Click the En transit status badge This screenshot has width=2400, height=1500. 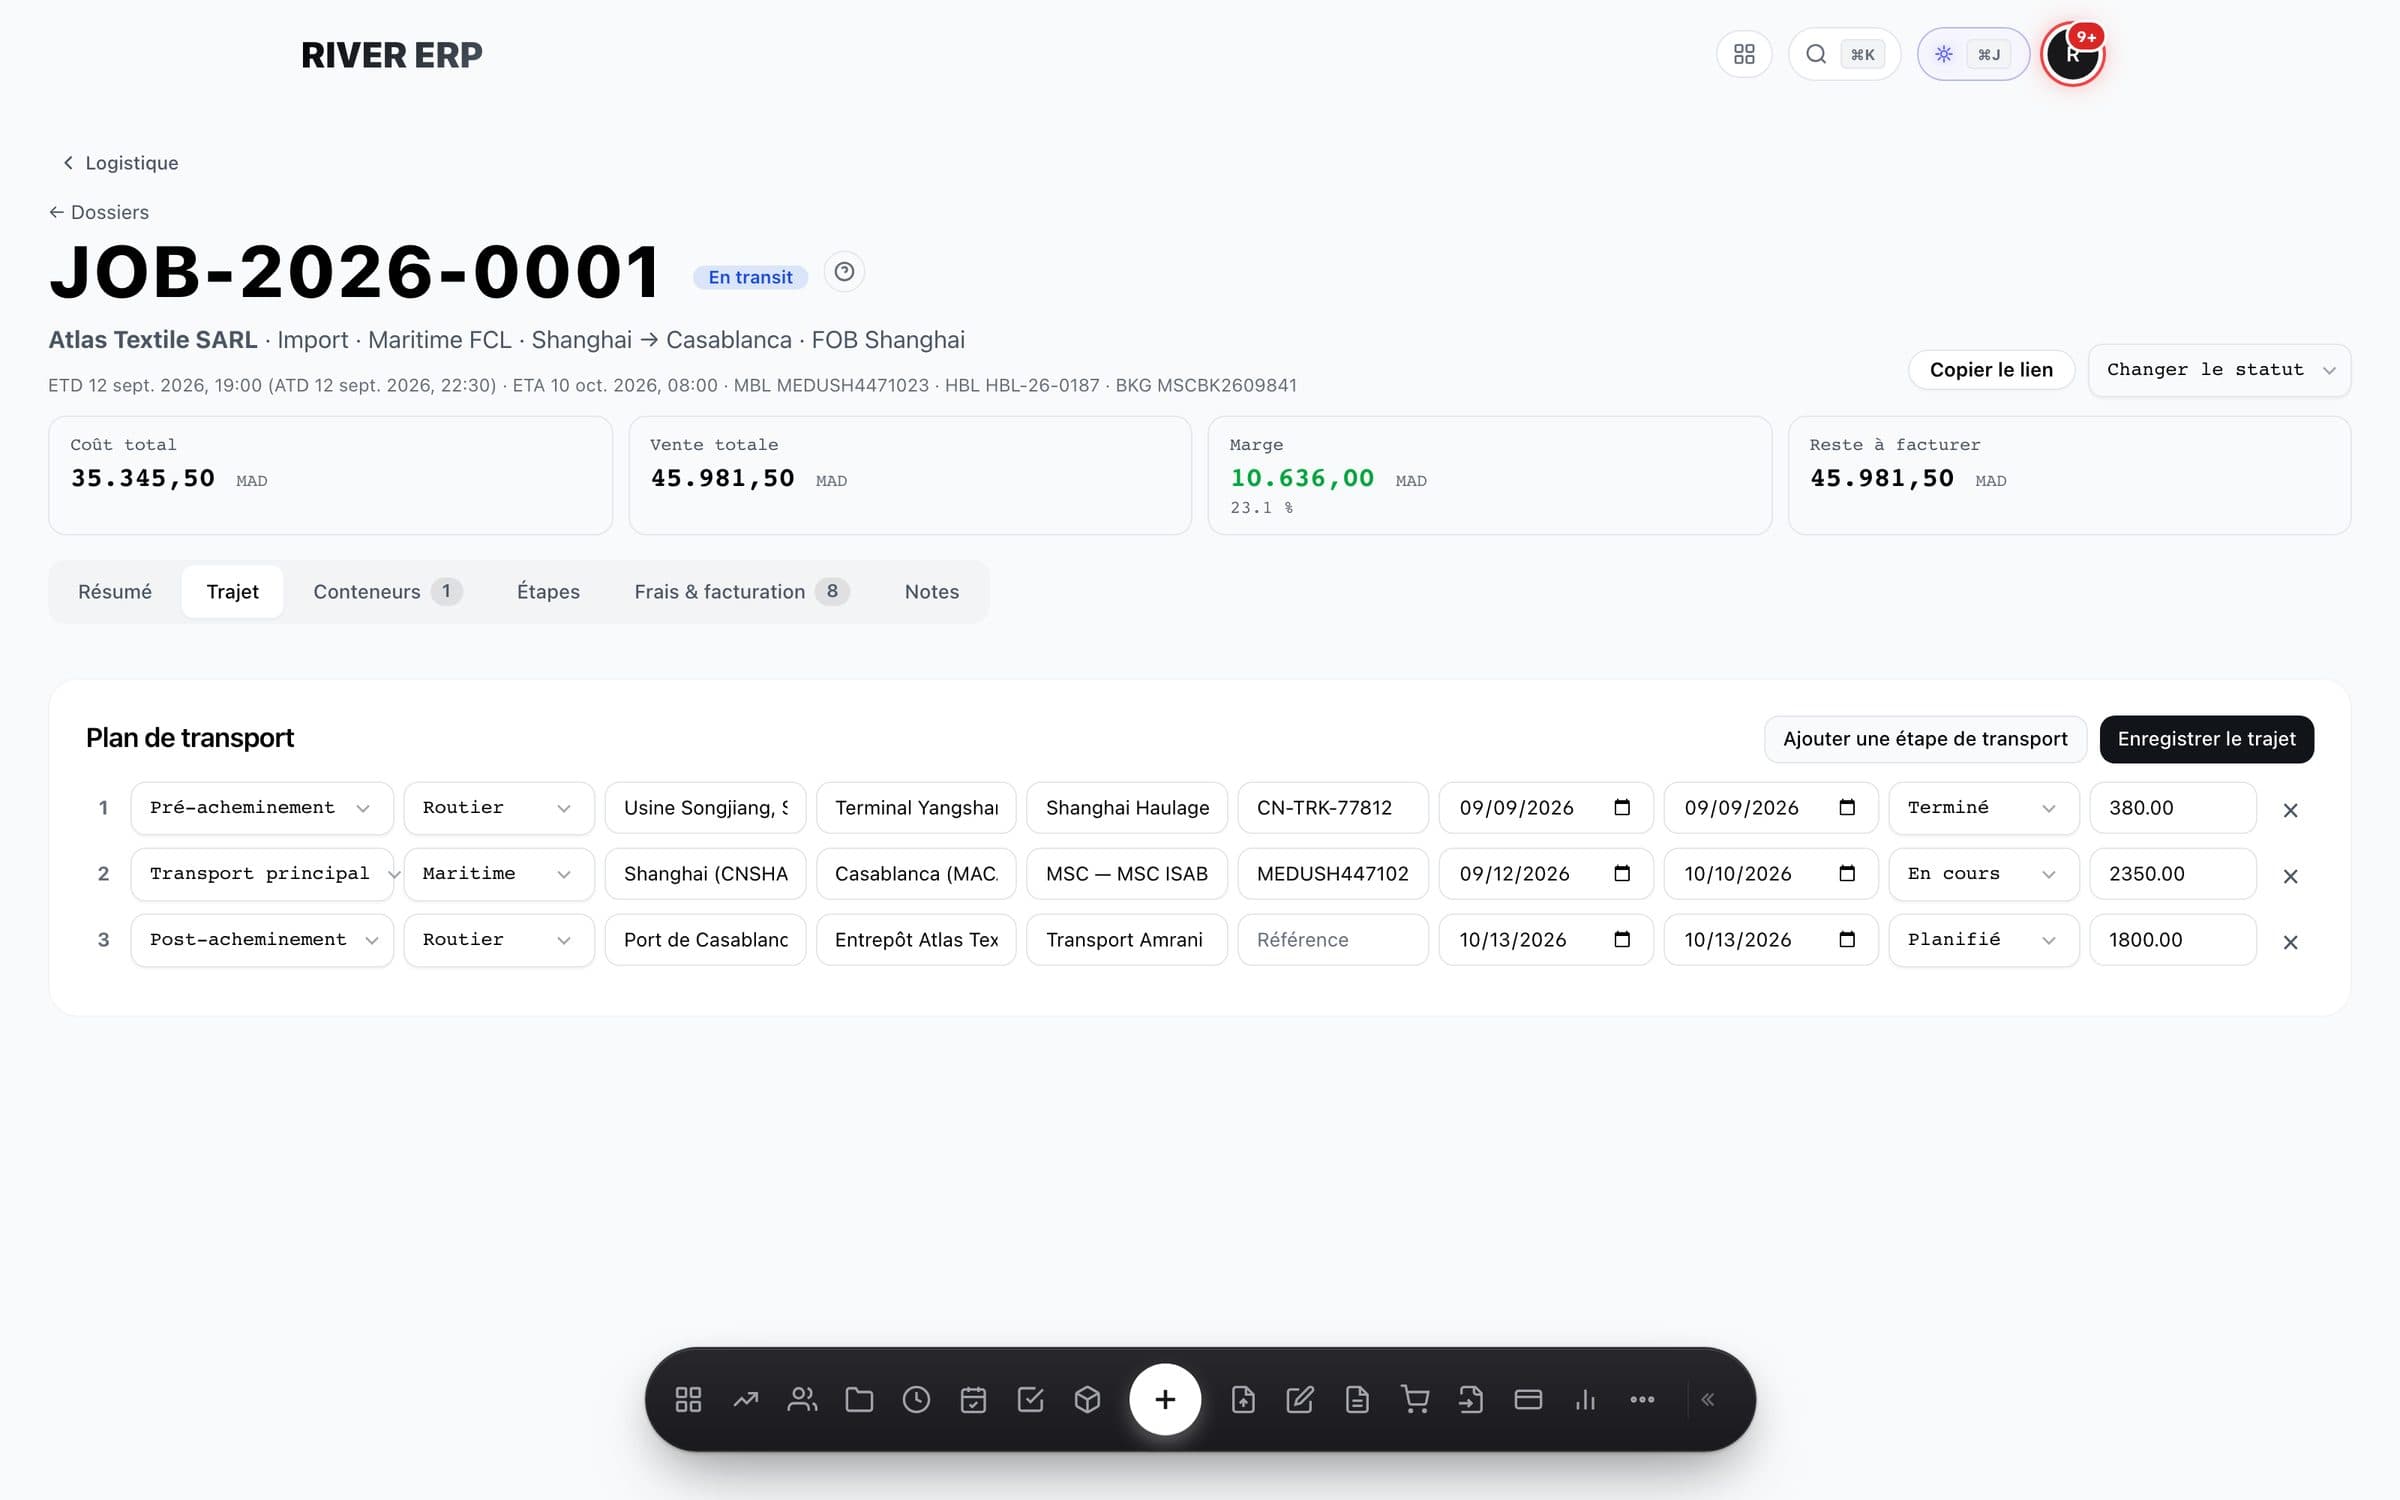[x=750, y=277]
